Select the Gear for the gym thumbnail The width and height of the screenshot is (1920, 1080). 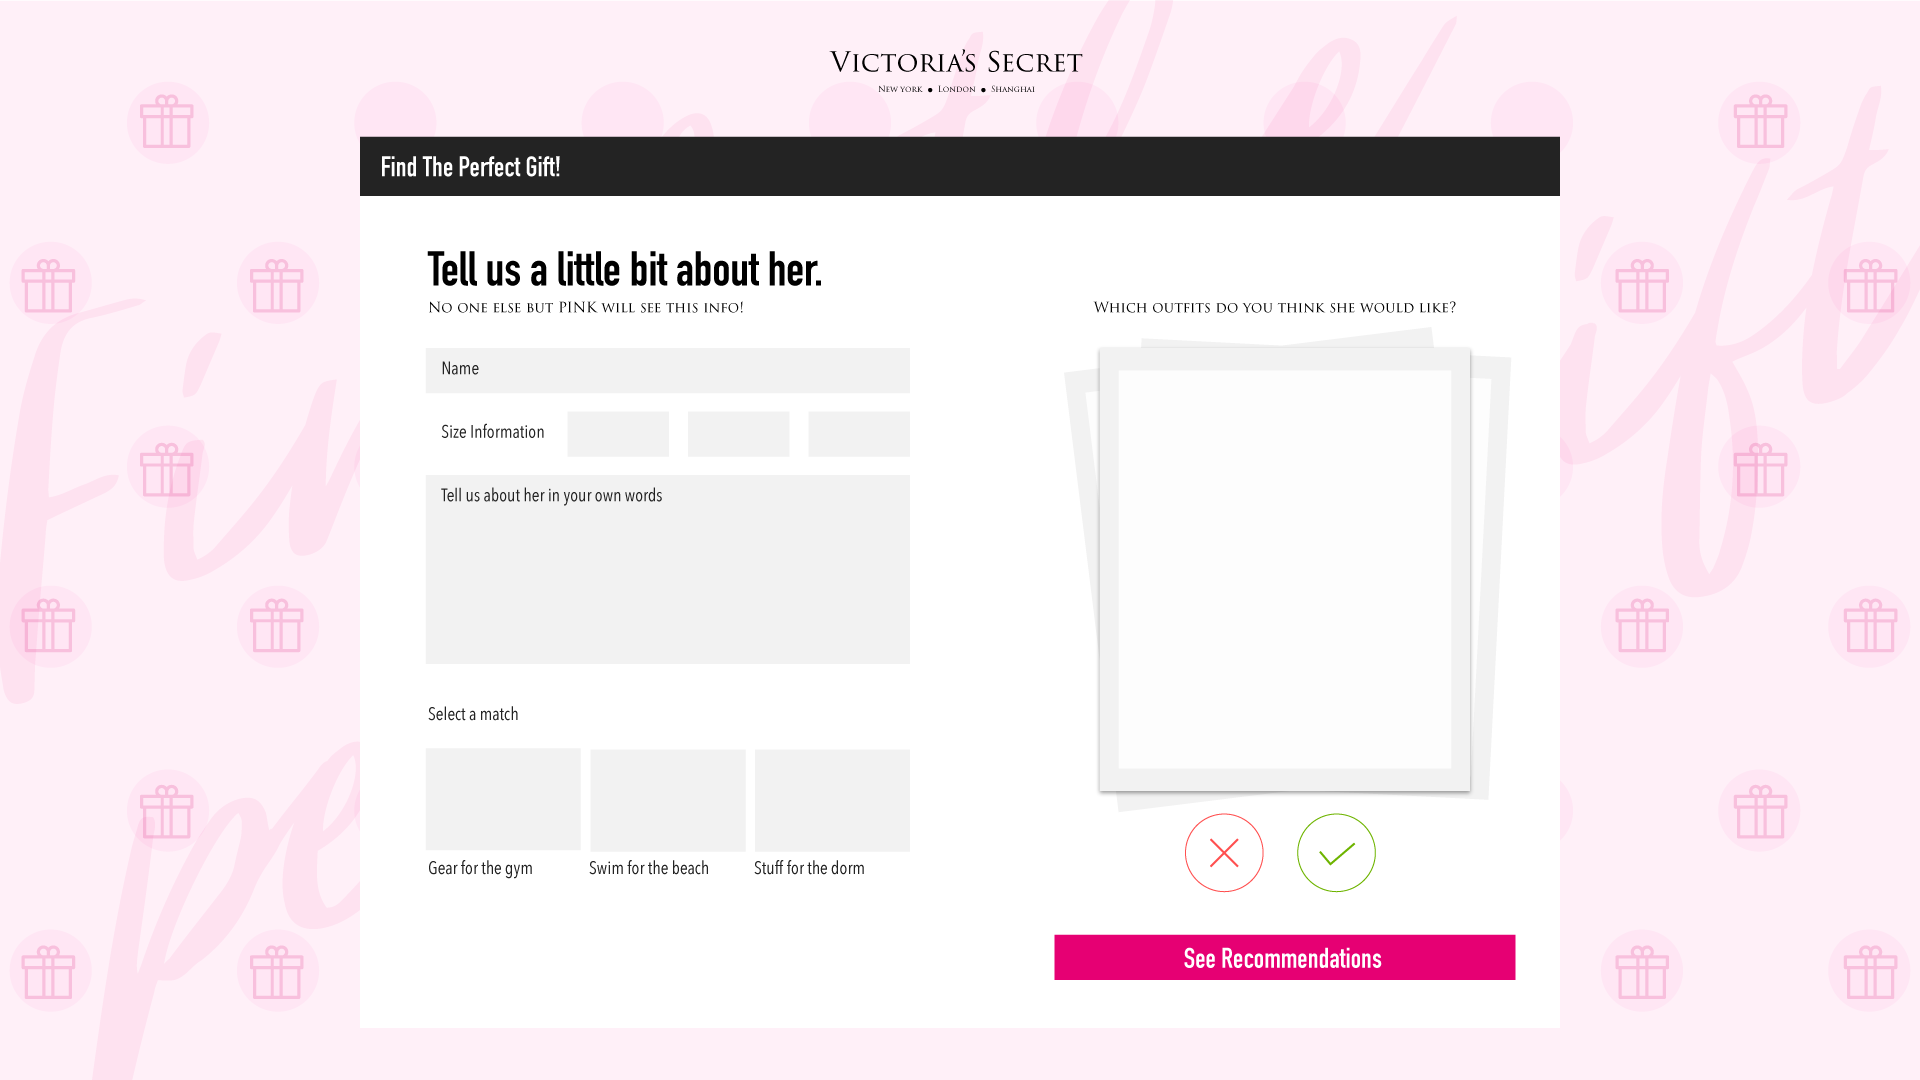point(503,799)
